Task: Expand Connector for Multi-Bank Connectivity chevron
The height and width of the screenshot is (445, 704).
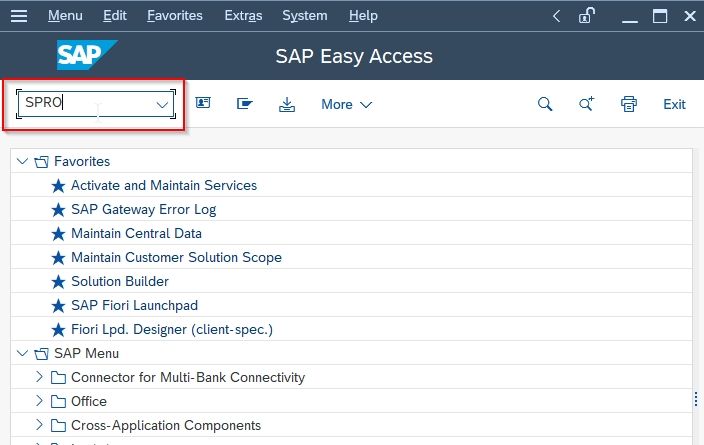Action: pos(39,377)
